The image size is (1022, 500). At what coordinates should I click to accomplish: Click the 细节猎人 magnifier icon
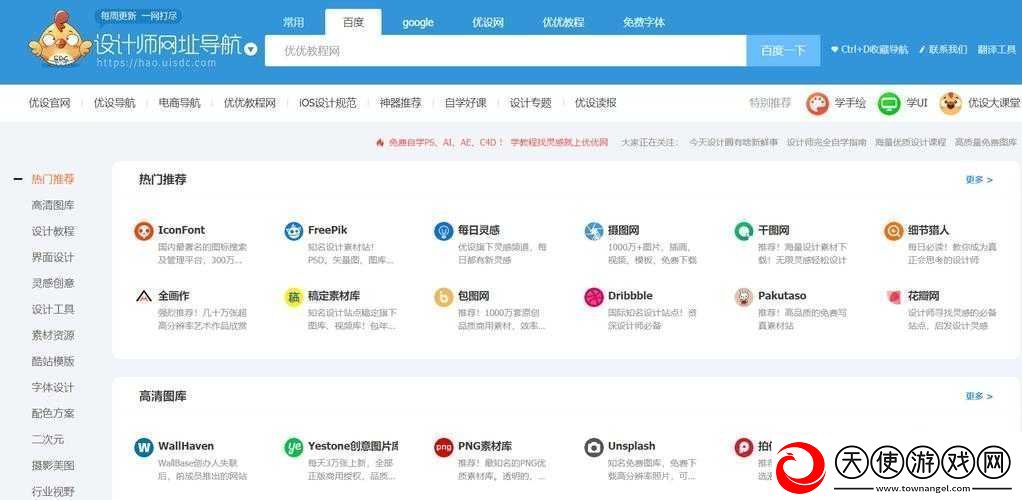coord(894,231)
